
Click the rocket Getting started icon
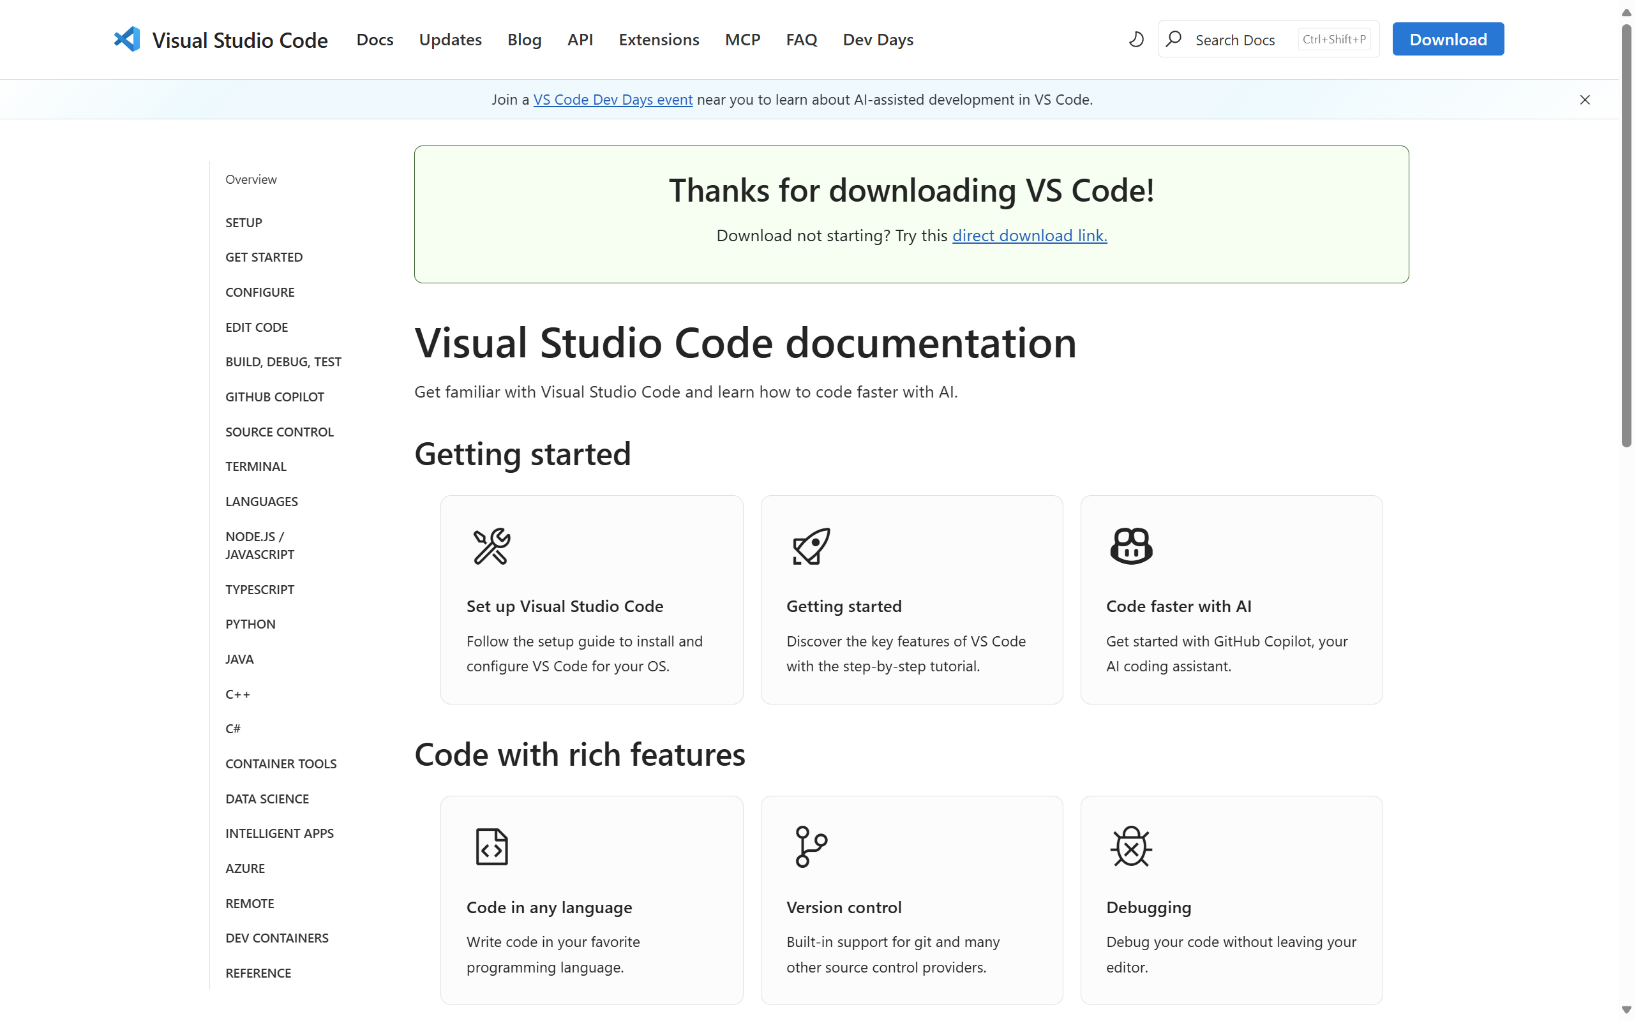tap(812, 546)
